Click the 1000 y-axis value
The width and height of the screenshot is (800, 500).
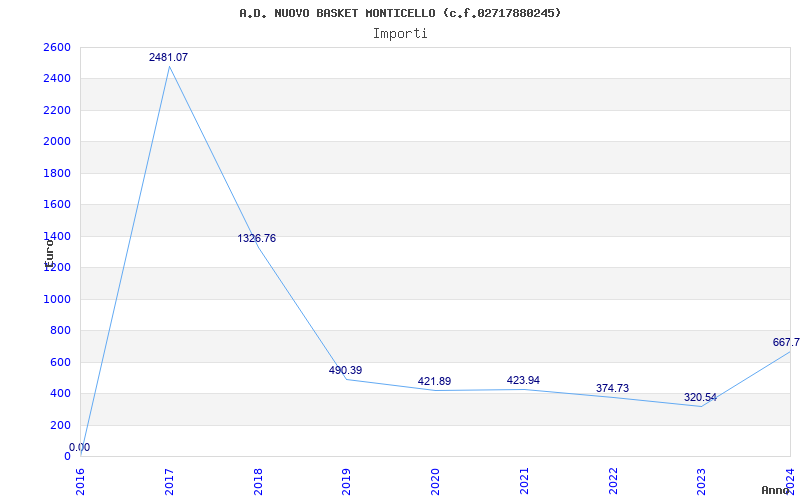tap(58, 299)
